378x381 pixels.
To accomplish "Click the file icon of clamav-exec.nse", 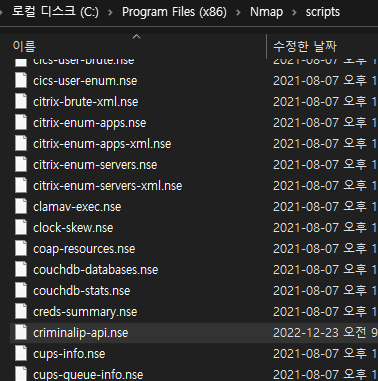I will click(x=21, y=207).
